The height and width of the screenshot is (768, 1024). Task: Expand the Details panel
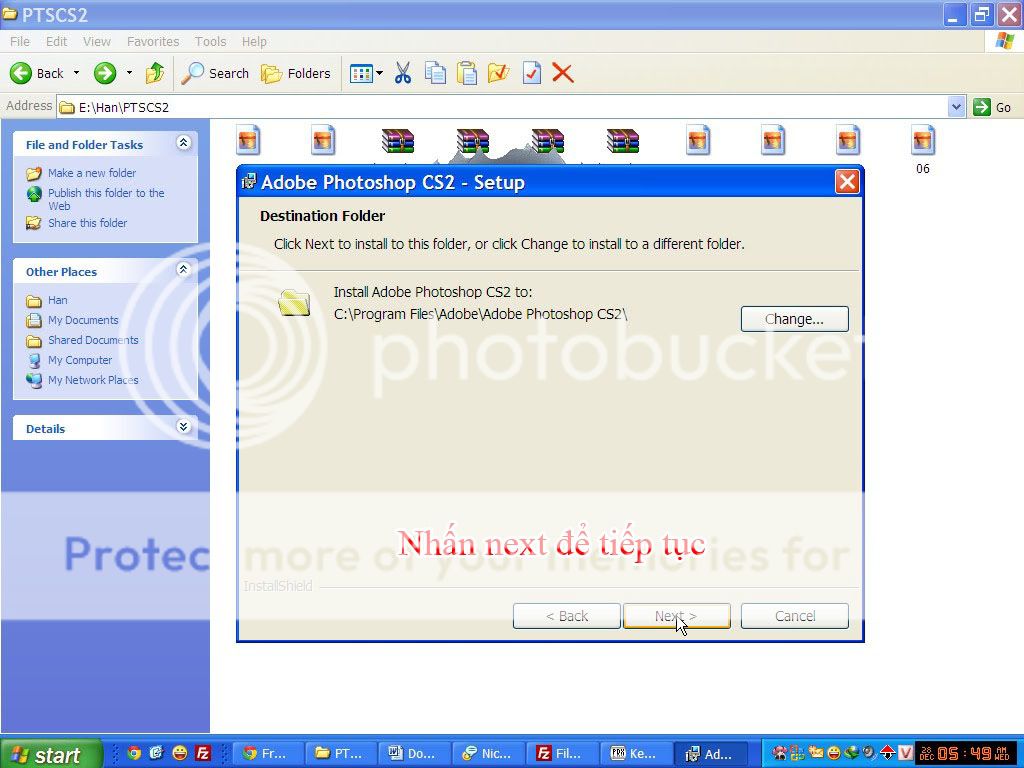[x=184, y=427]
